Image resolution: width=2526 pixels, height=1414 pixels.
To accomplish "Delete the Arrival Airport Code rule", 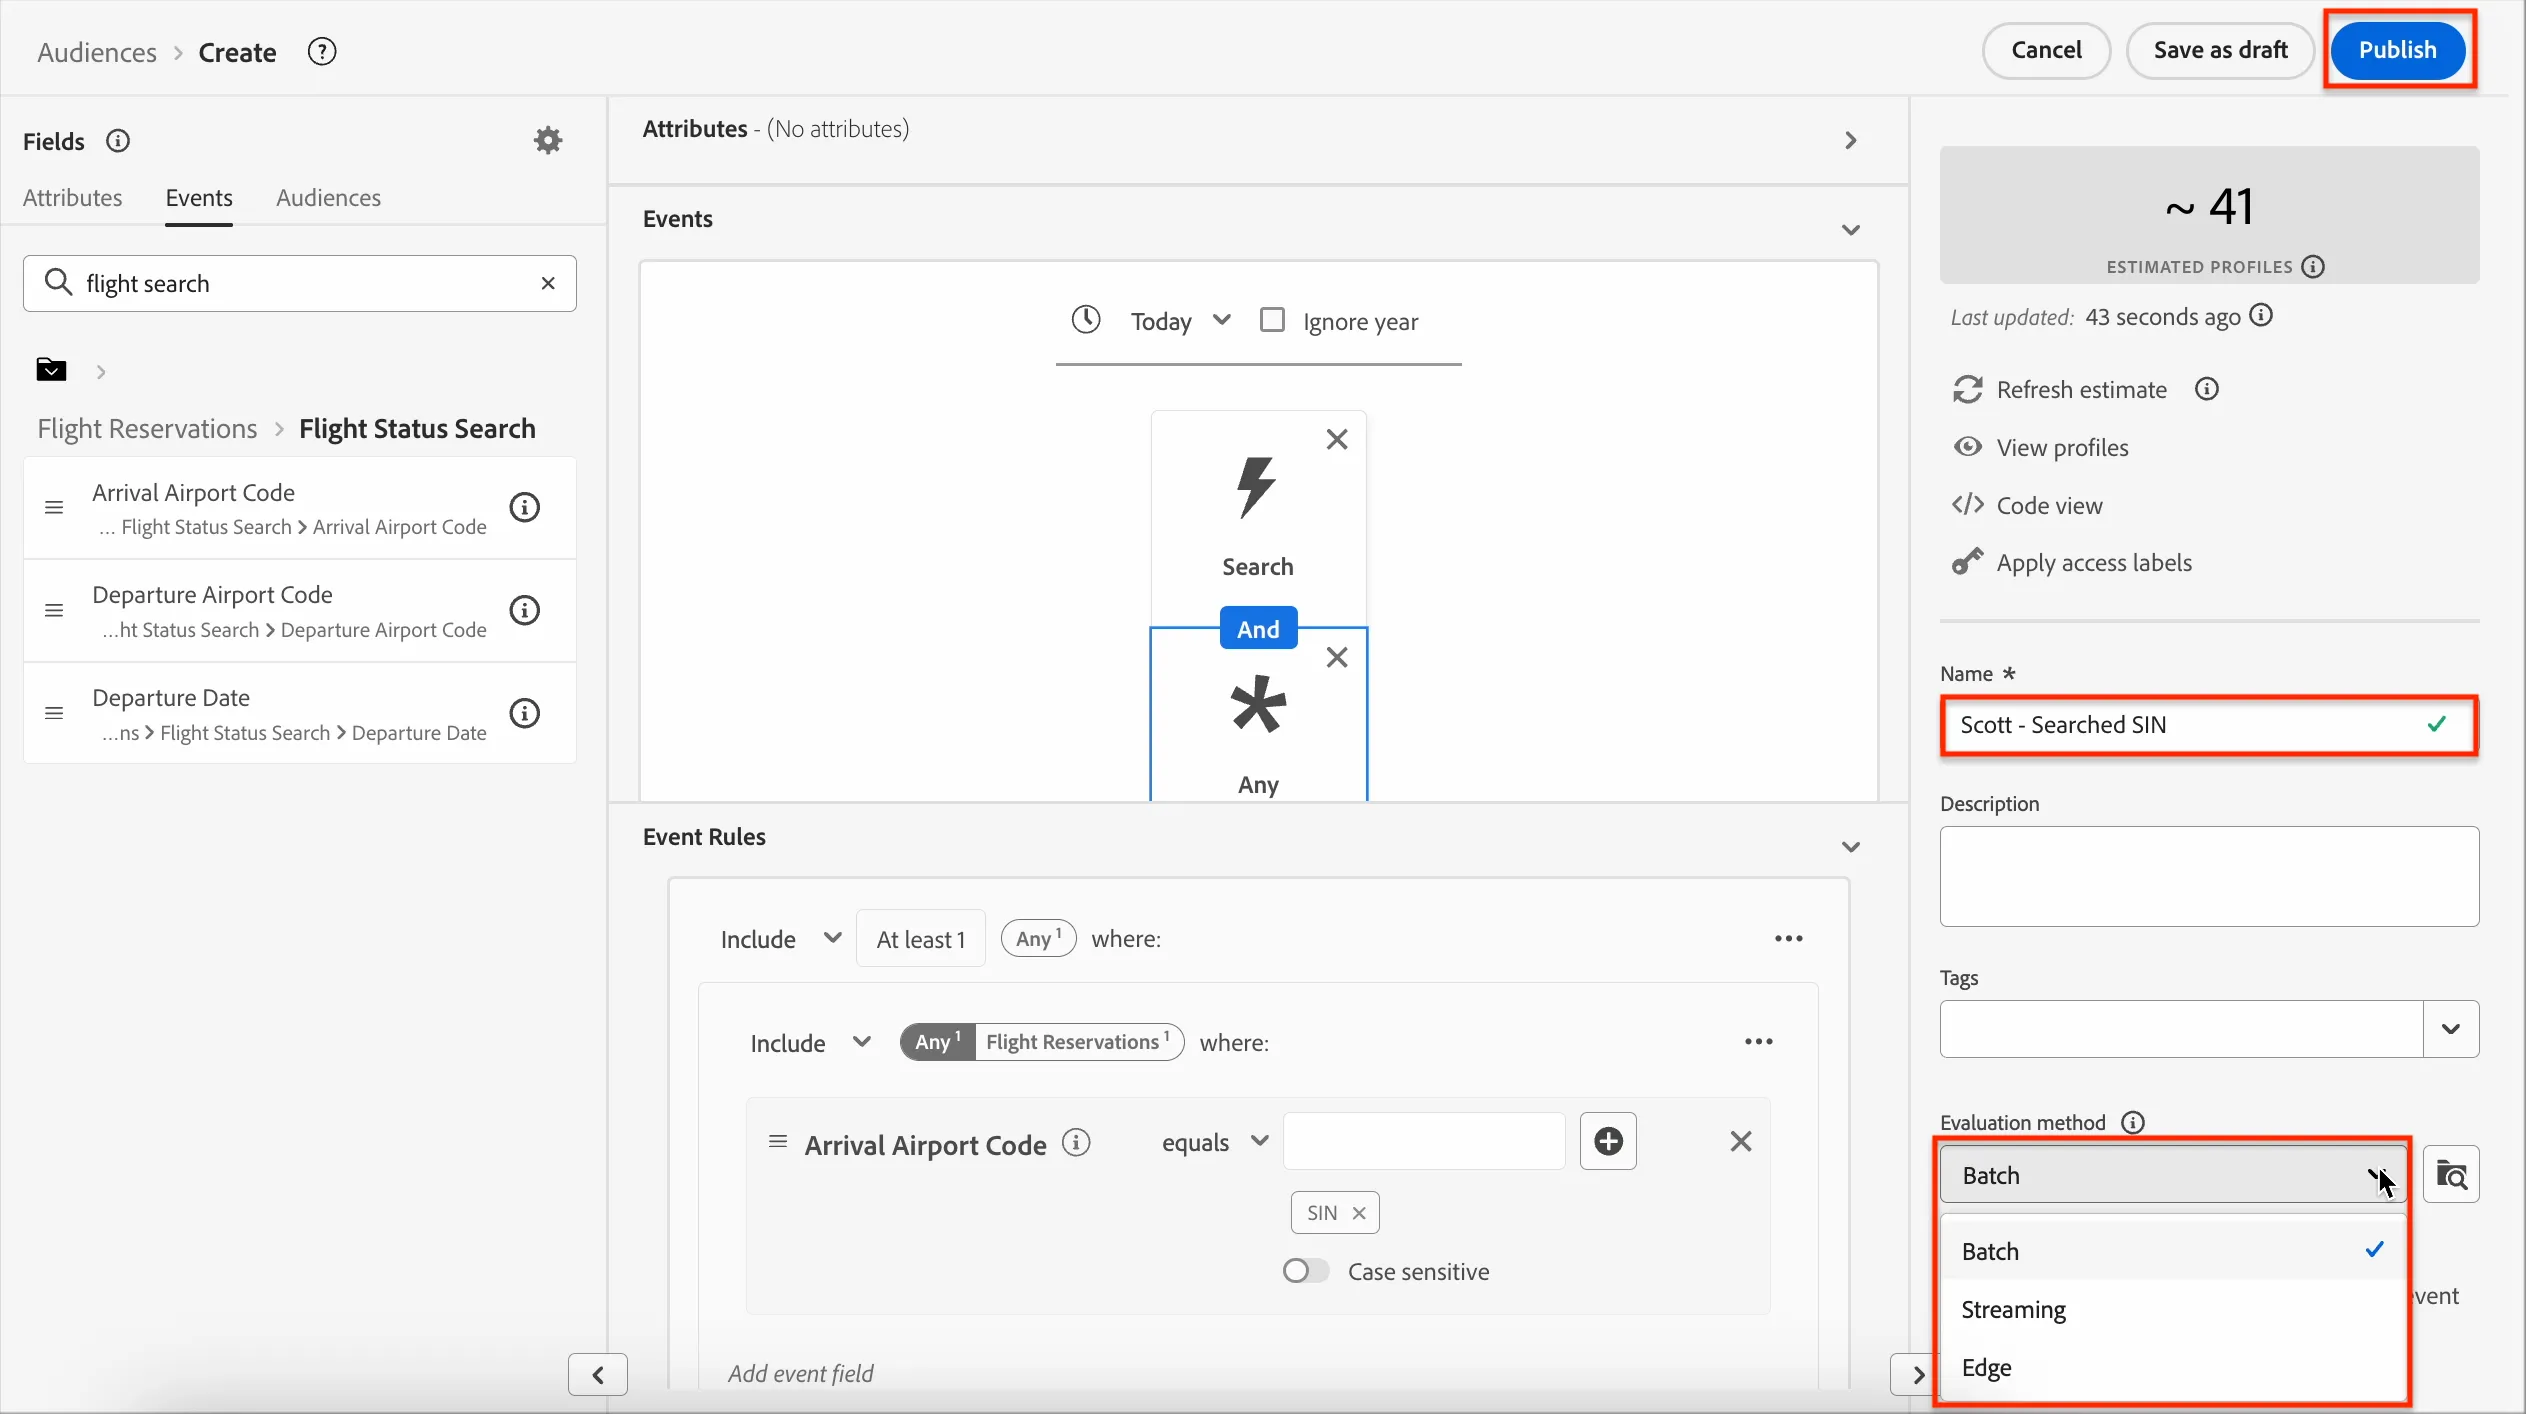I will (1741, 1141).
